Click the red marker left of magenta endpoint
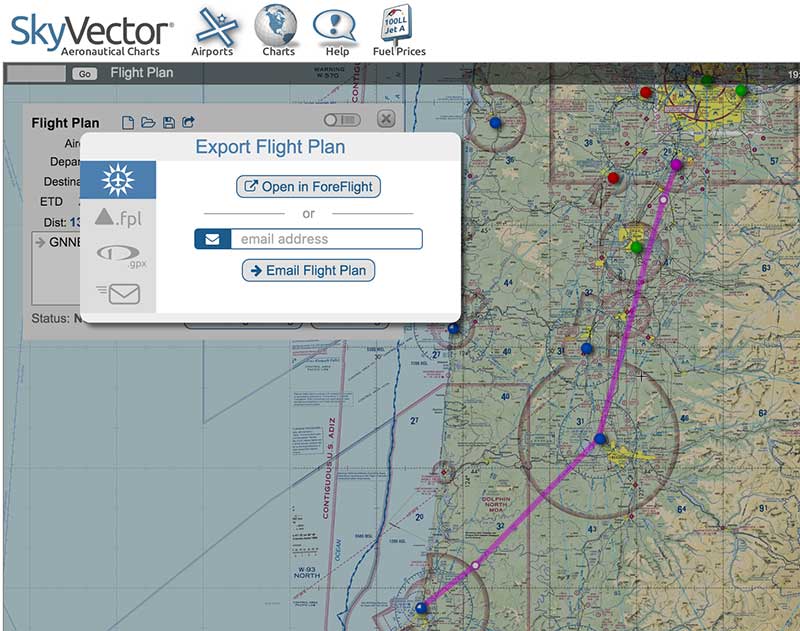This screenshot has width=800, height=631. coord(613,178)
